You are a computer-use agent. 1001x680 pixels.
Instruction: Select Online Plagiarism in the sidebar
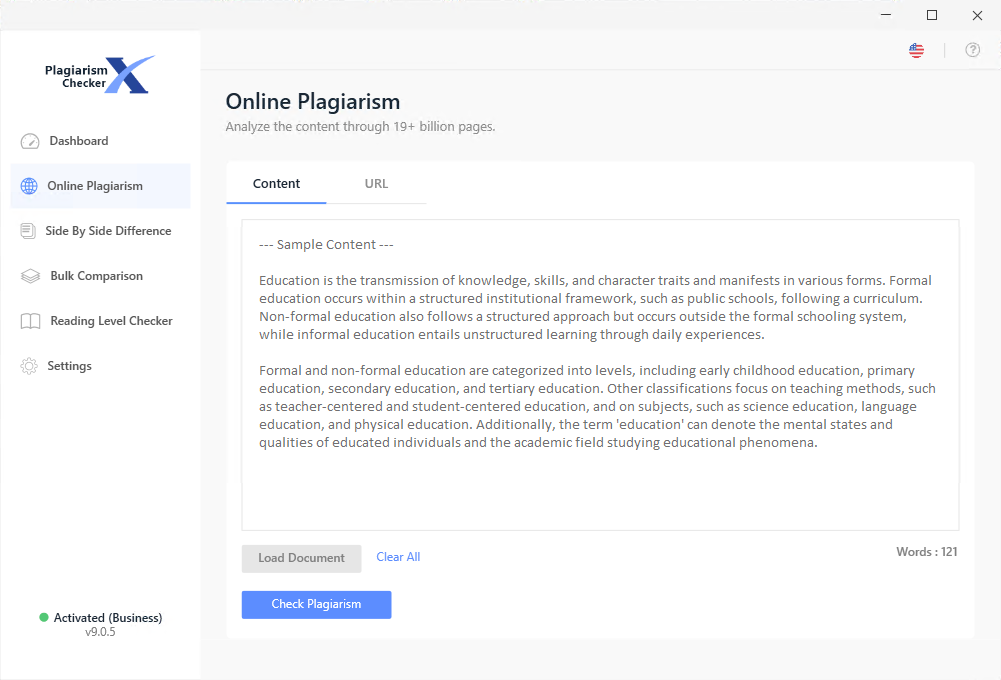(100, 186)
